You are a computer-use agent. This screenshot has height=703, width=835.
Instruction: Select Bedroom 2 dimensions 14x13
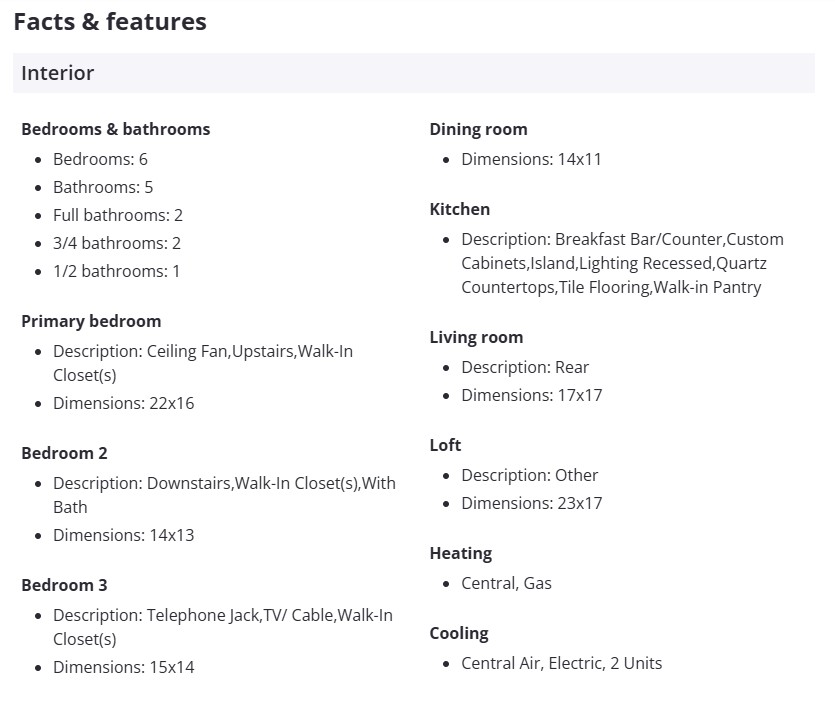point(124,535)
